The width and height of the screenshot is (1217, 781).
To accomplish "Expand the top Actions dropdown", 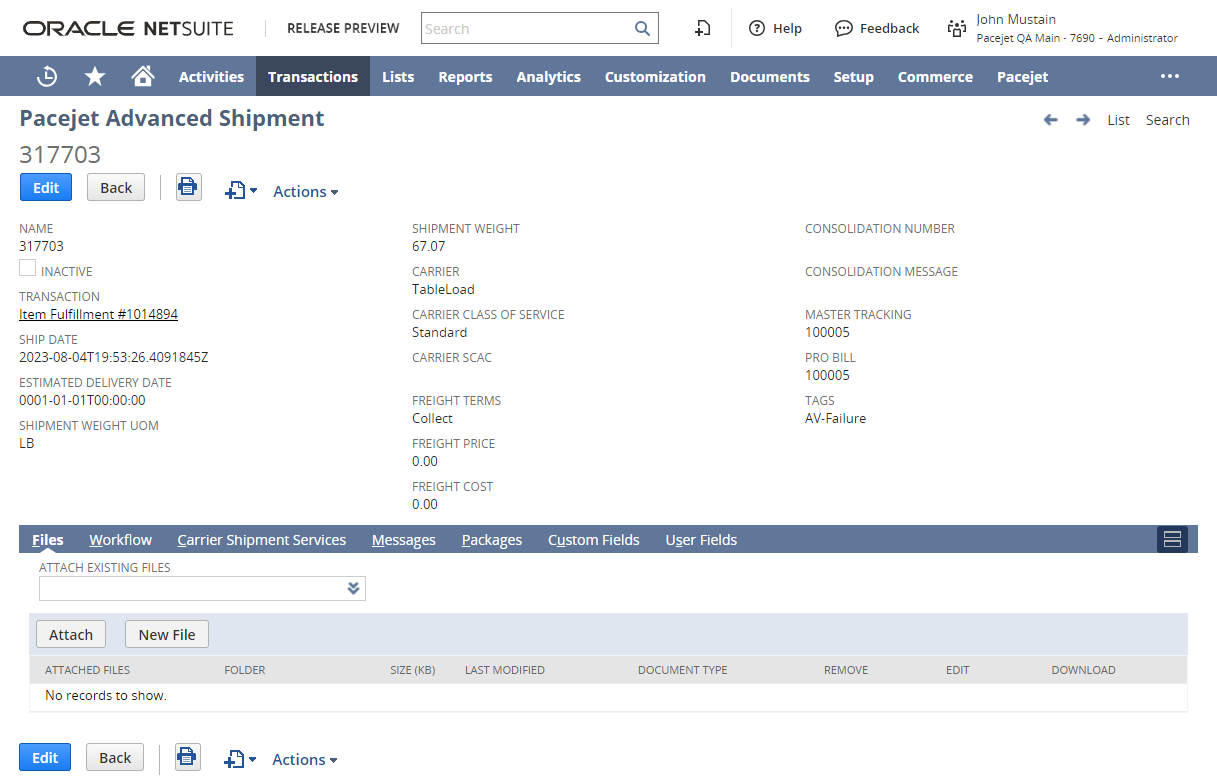I will (x=306, y=192).
